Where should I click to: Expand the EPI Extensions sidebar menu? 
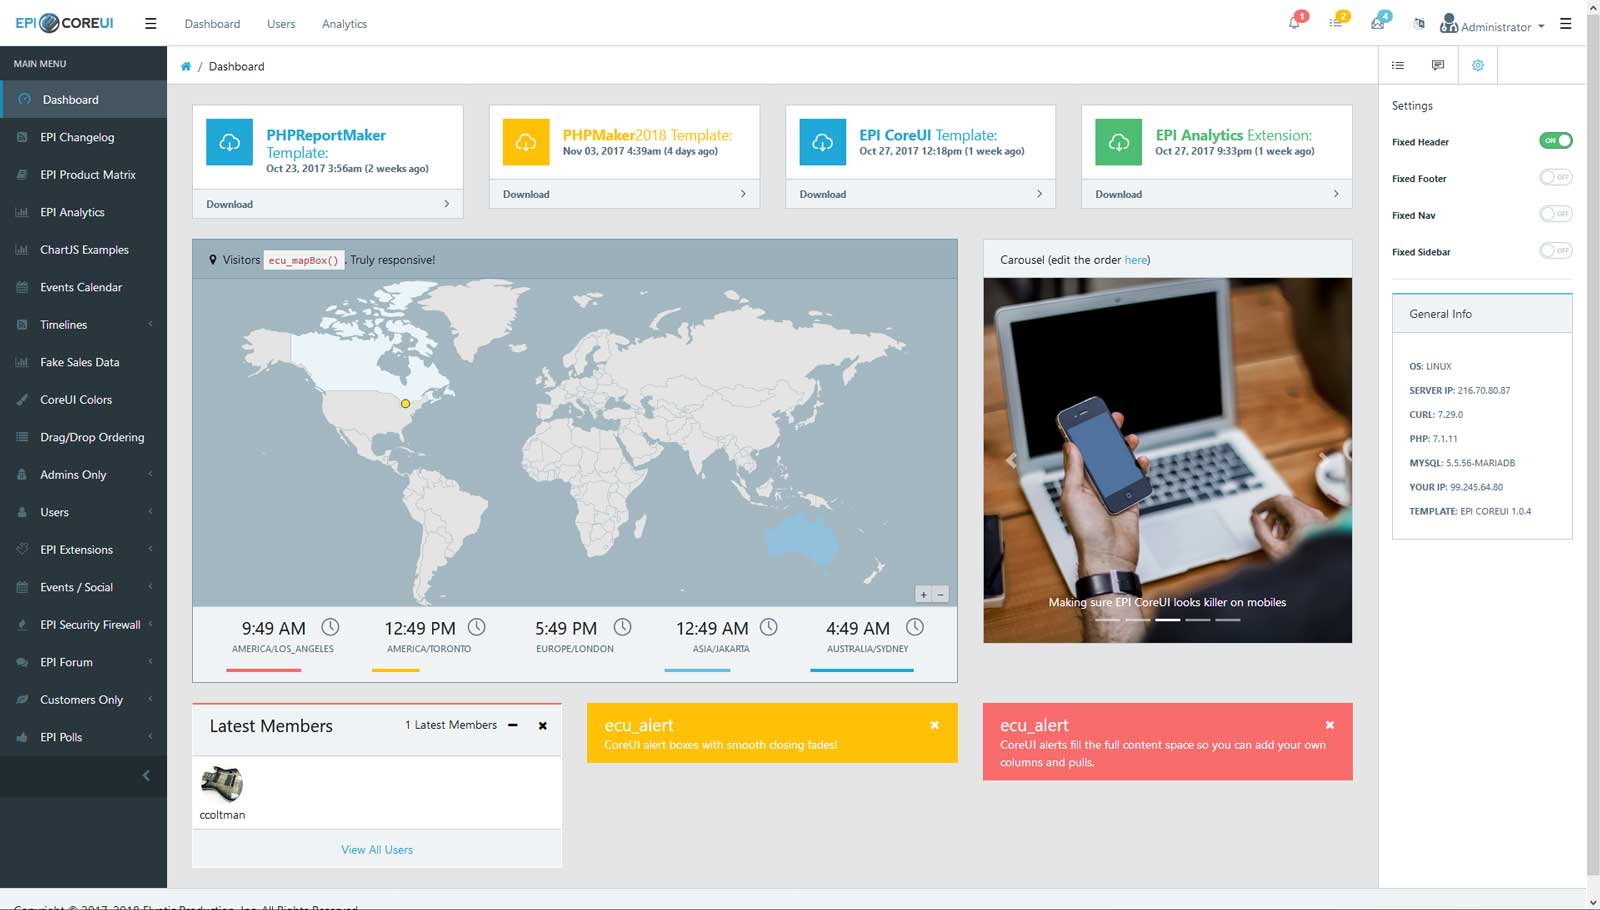(83, 549)
